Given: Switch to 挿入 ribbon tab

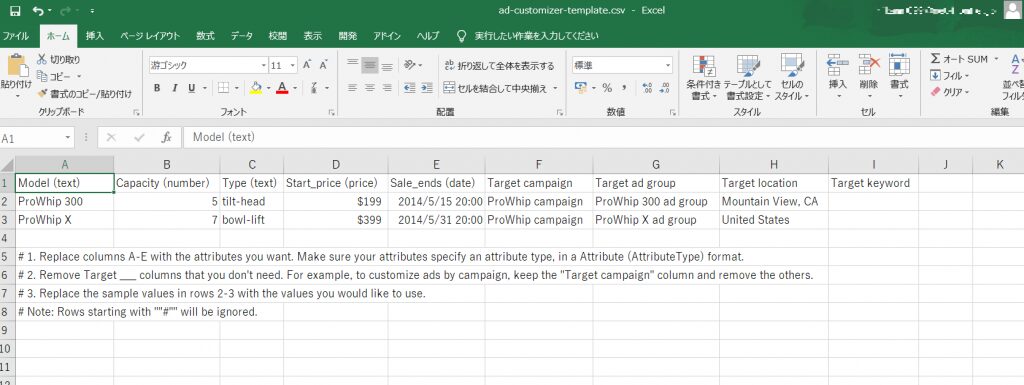Looking at the screenshot, I should (95, 36).
